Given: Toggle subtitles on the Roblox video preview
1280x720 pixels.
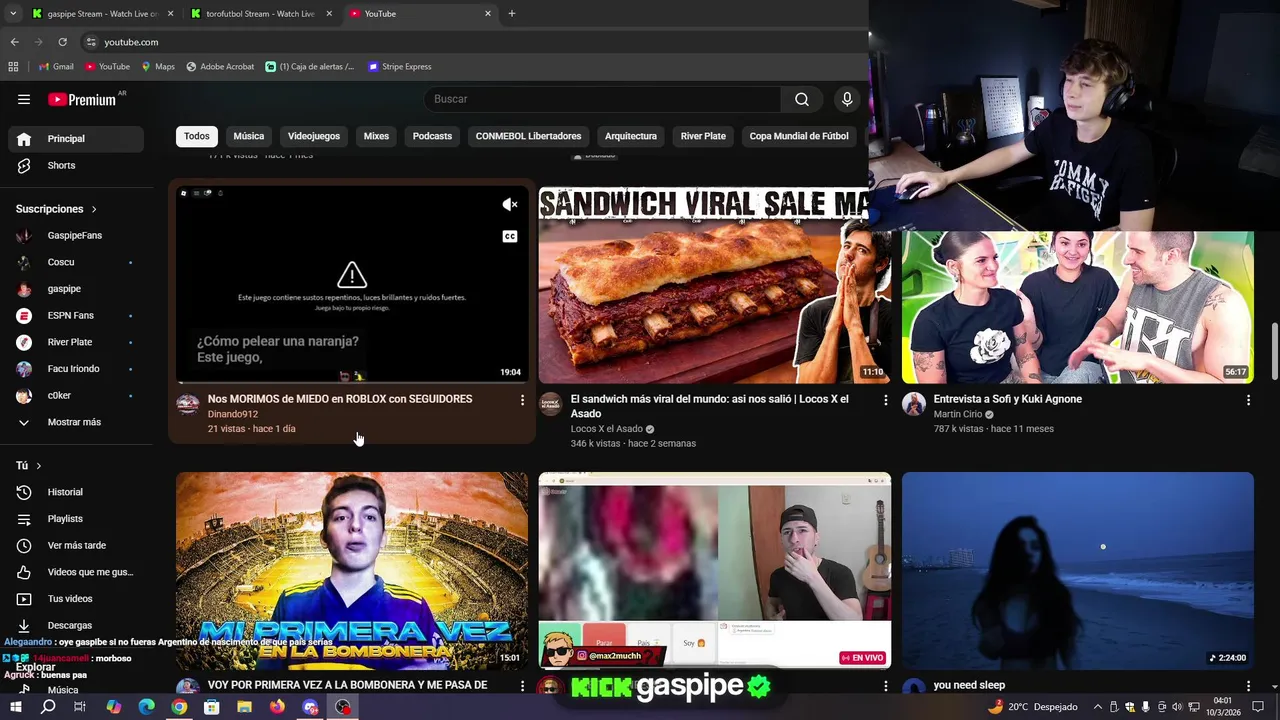Looking at the screenshot, I should pyautogui.click(x=510, y=237).
